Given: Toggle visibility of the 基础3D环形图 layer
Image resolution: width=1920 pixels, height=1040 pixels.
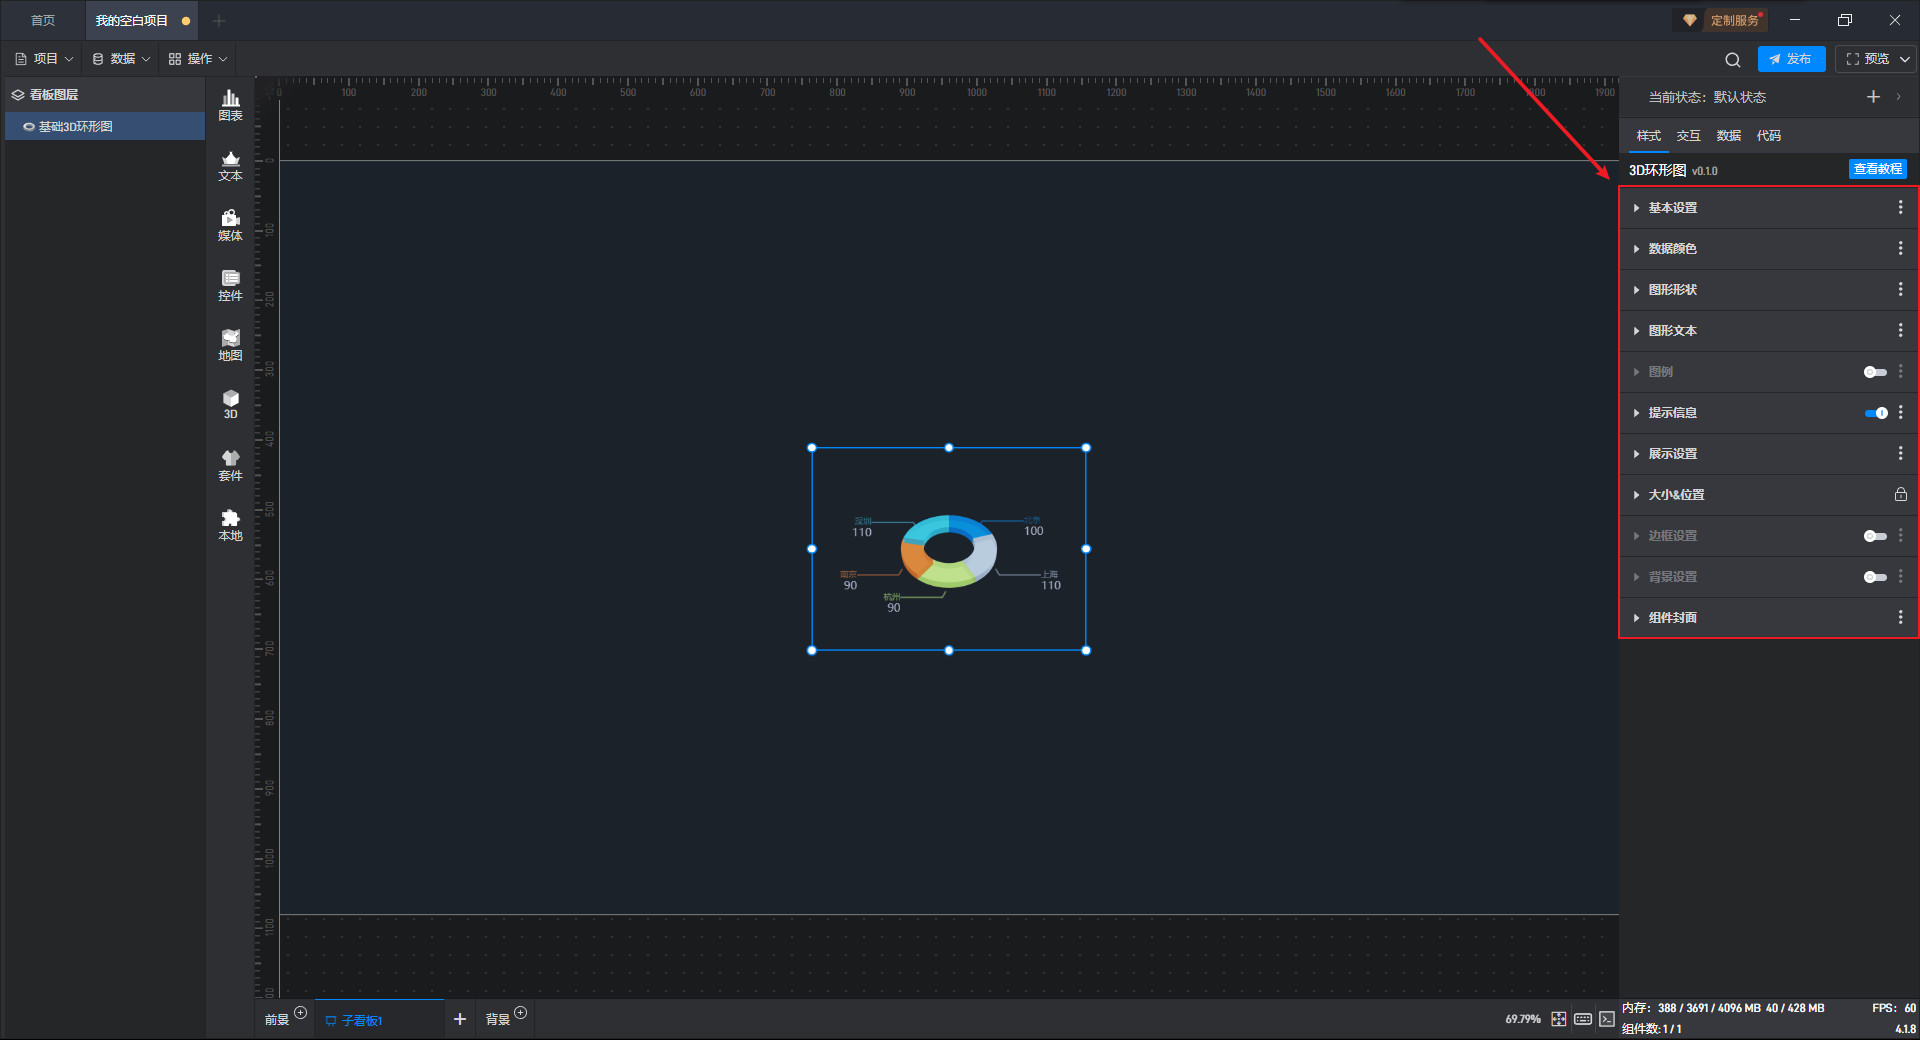Looking at the screenshot, I should (29, 127).
